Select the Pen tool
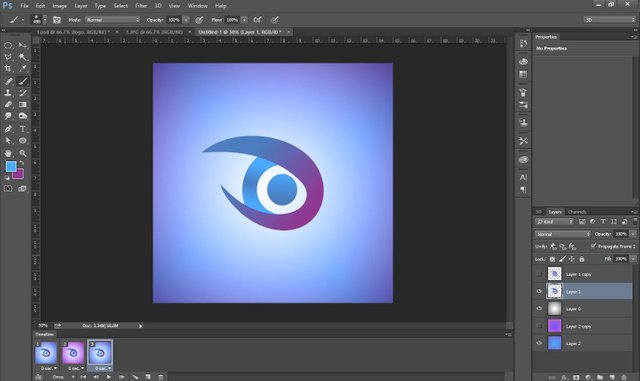Screen dimensions: 640x381 tap(8, 129)
